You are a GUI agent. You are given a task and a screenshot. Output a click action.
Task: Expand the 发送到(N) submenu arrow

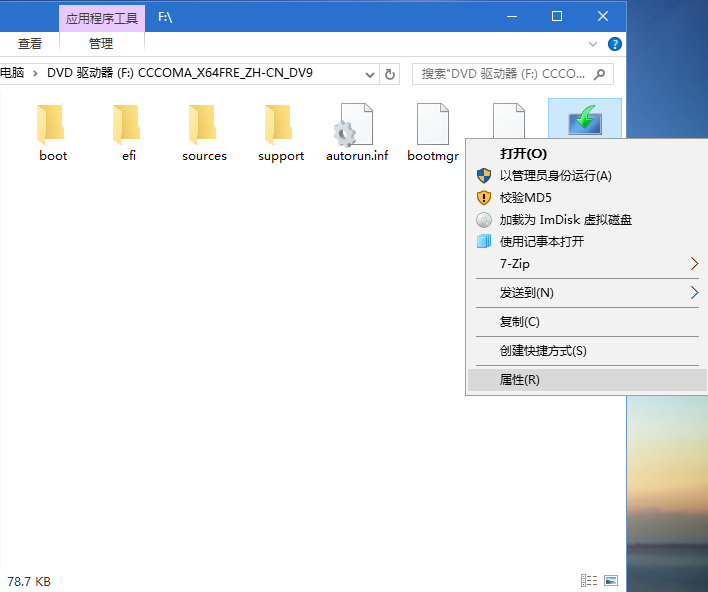pyautogui.click(x=694, y=293)
